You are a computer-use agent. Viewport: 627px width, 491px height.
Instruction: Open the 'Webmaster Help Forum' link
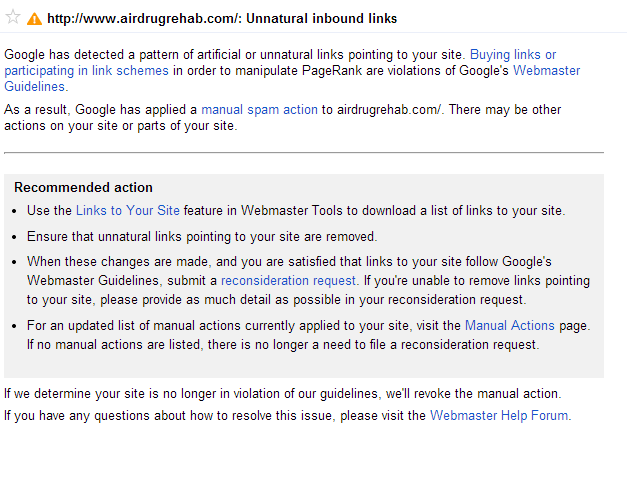(x=499, y=416)
